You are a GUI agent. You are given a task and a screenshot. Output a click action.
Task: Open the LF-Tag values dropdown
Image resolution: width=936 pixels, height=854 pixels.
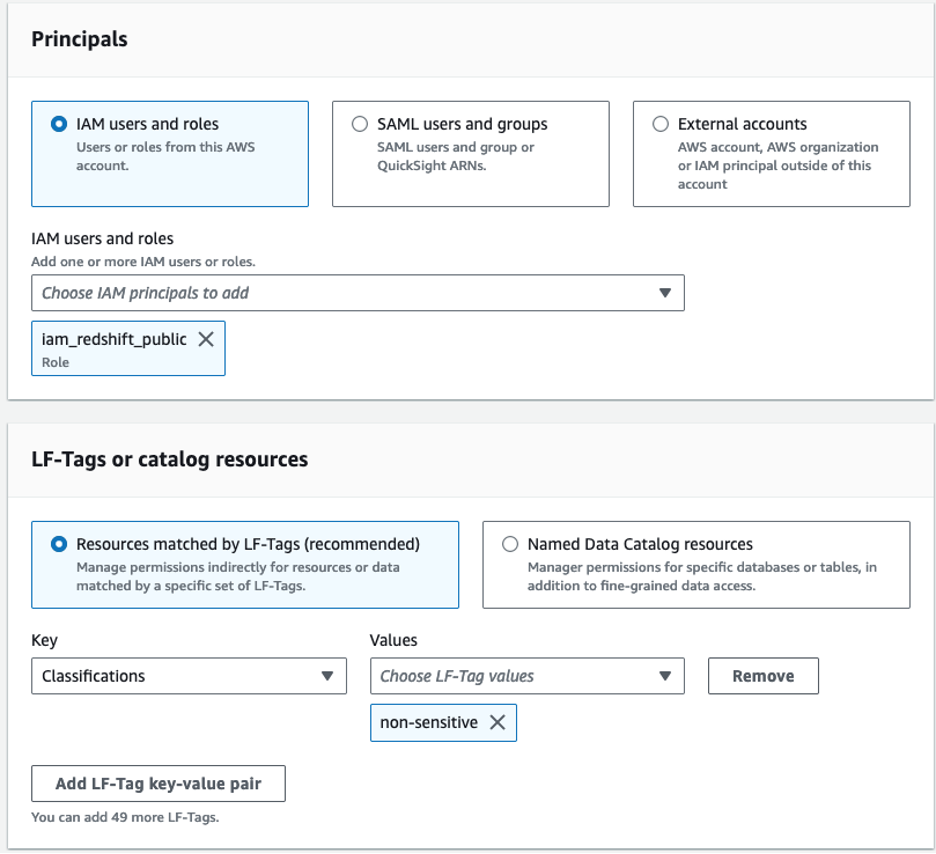[x=665, y=676]
